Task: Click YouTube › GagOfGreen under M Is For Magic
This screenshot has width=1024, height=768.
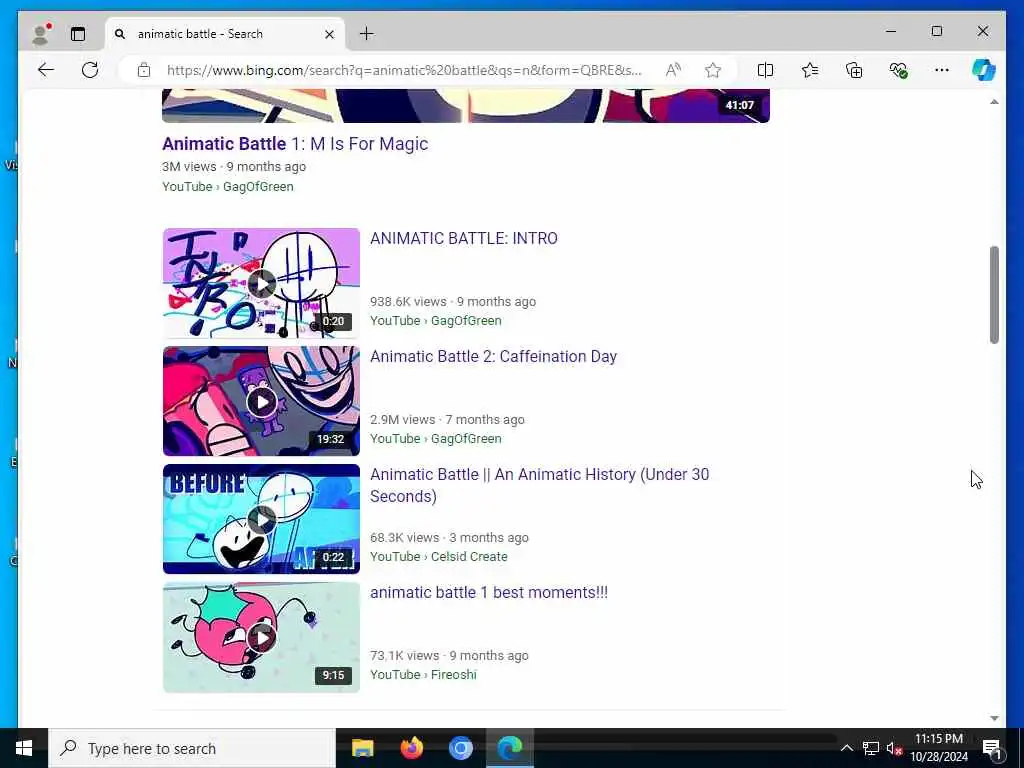Action: tap(227, 187)
